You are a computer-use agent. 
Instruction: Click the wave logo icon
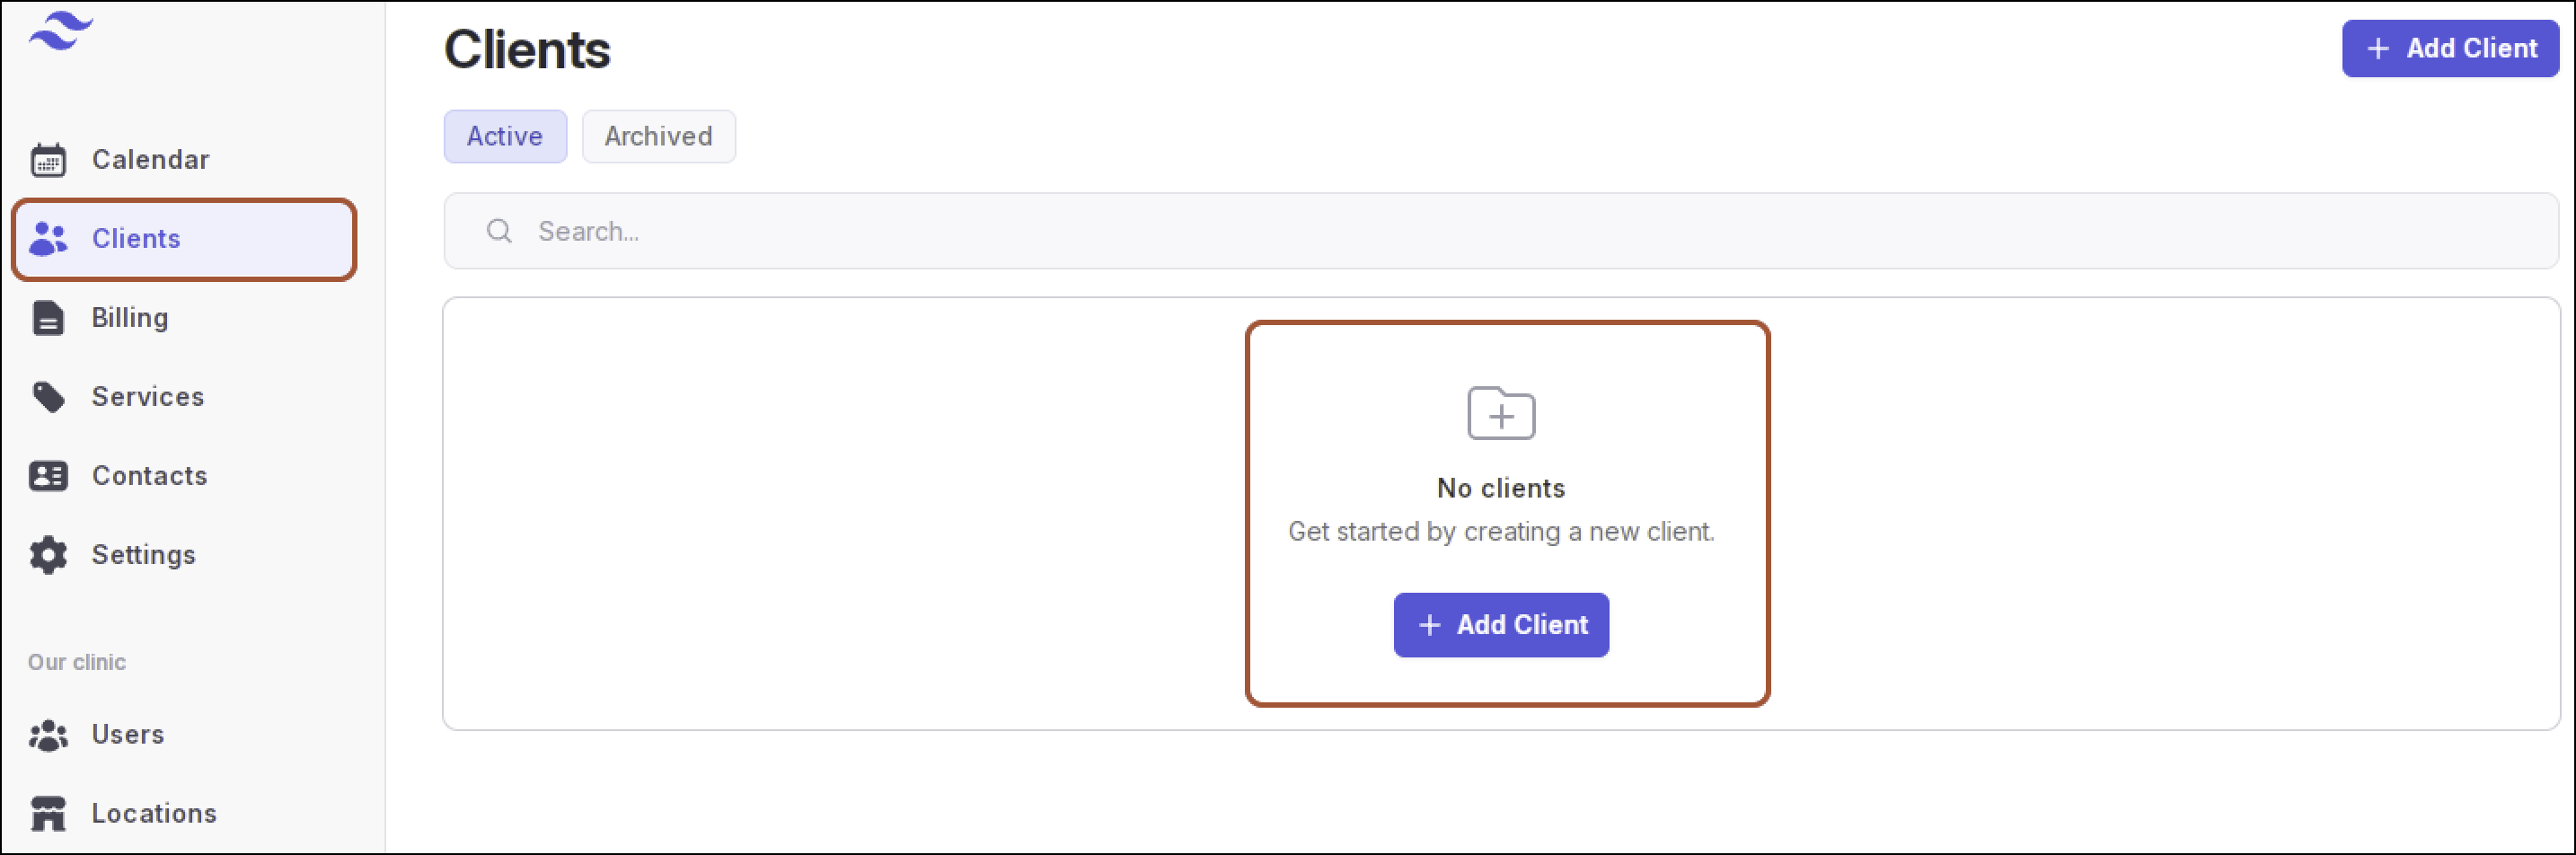point(61,31)
